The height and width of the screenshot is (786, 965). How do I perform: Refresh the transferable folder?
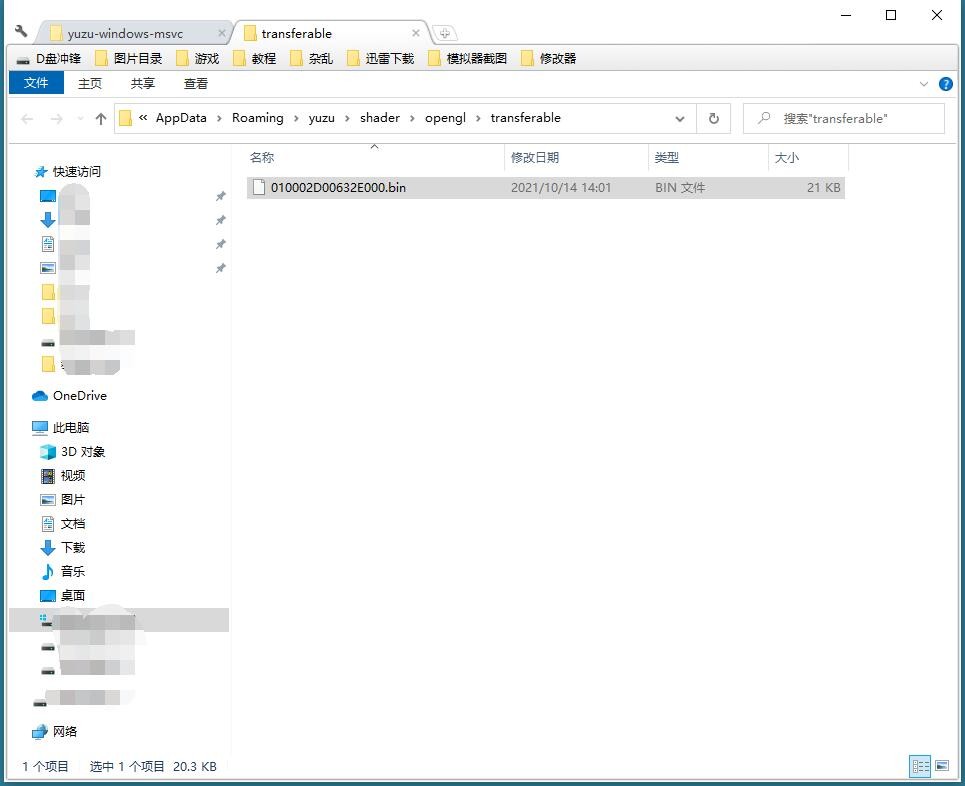(714, 119)
